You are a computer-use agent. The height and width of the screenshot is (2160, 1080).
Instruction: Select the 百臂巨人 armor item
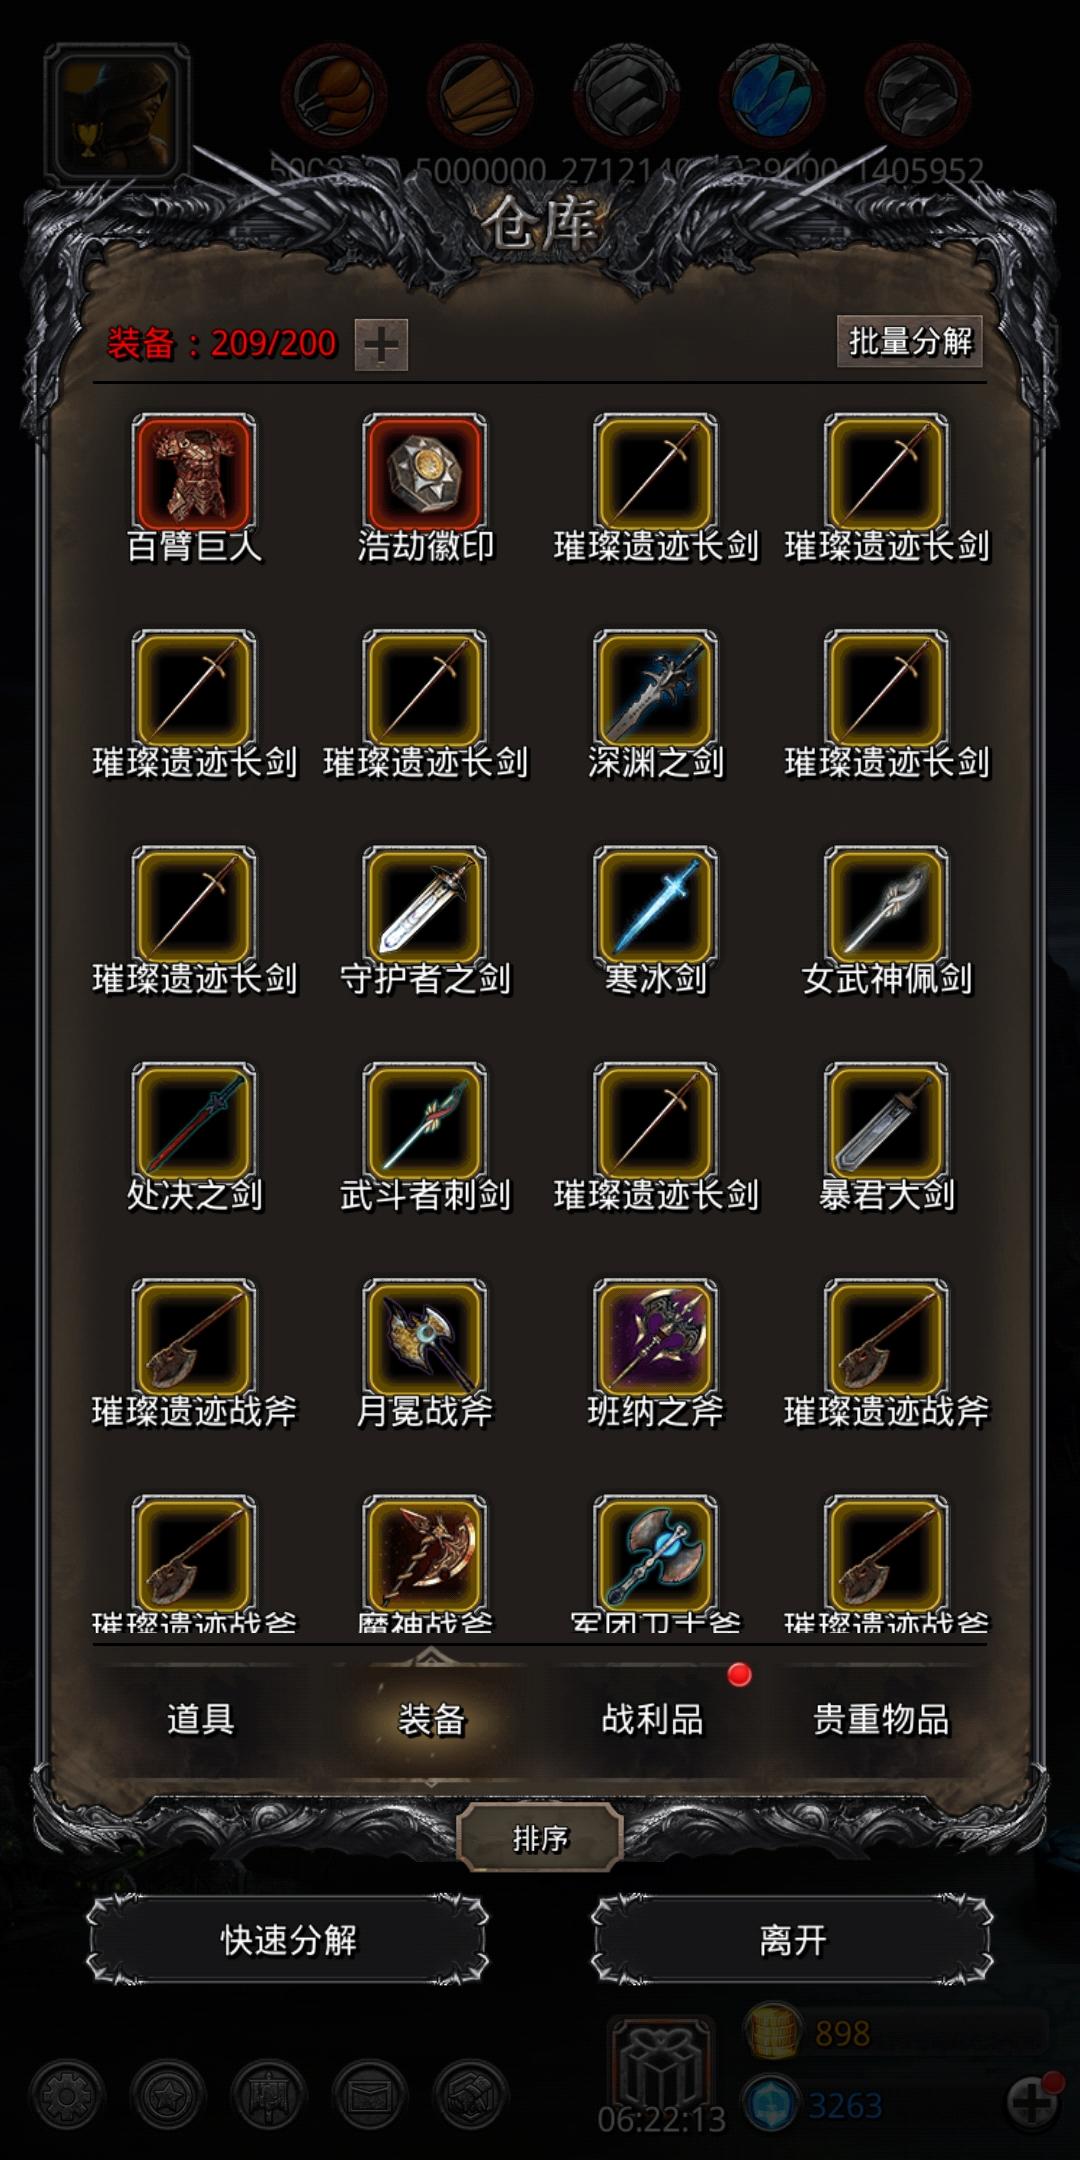point(193,474)
